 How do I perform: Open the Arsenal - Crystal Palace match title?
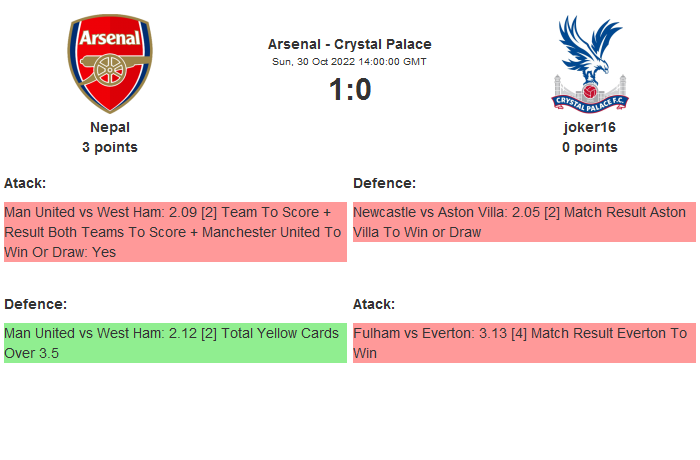click(x=349, y=44)
